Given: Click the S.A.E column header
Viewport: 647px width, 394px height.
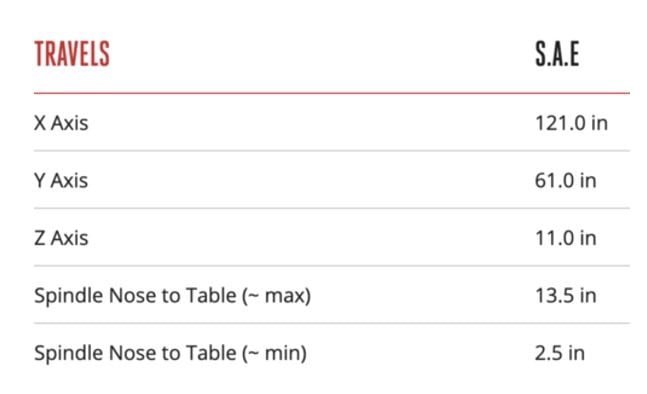Looking at the screenshot, I should [x=557, y=54].
